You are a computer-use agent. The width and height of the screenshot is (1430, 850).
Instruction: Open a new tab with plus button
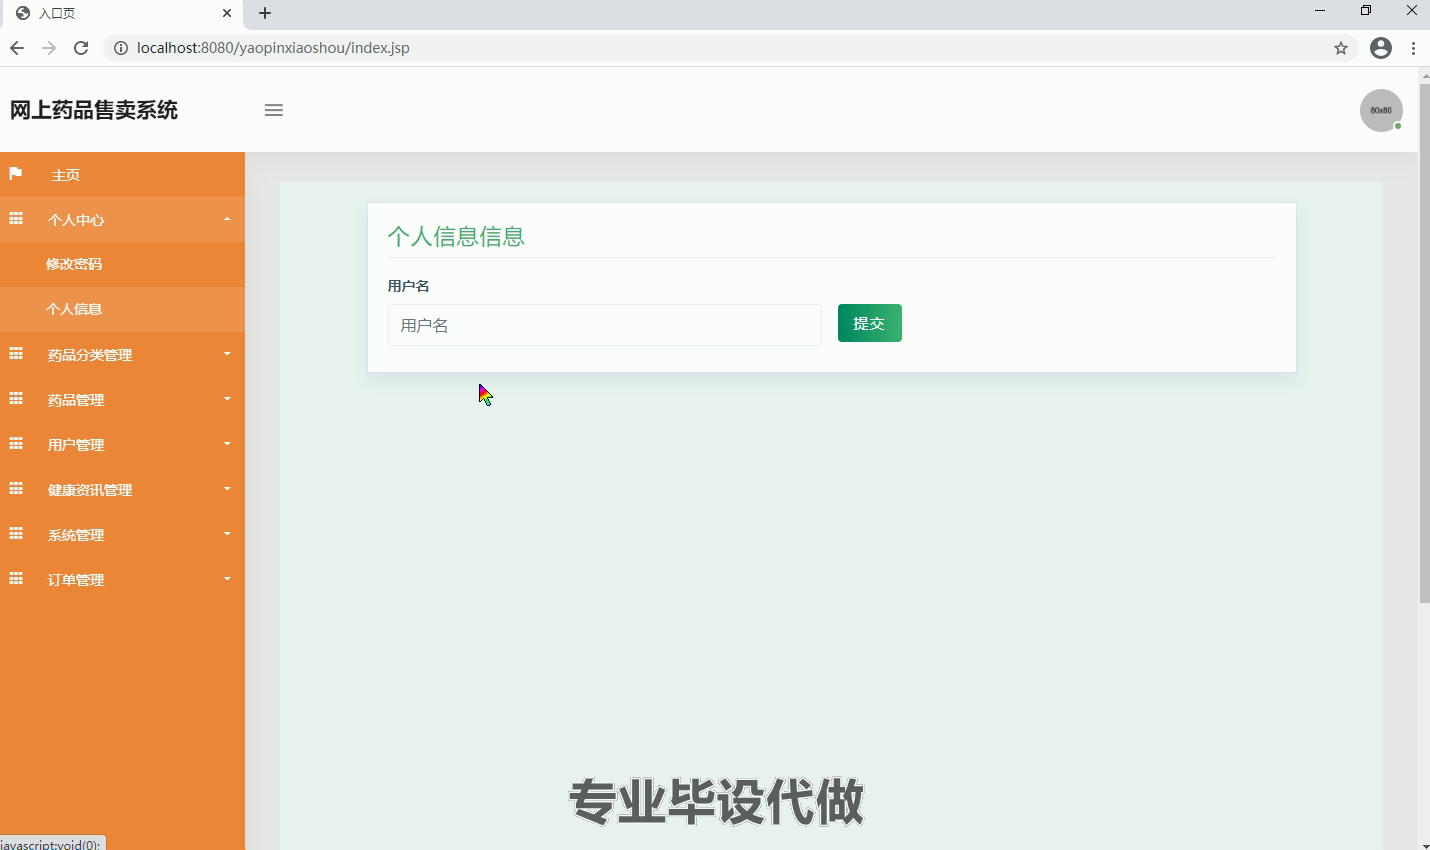[x=265, y=13]
